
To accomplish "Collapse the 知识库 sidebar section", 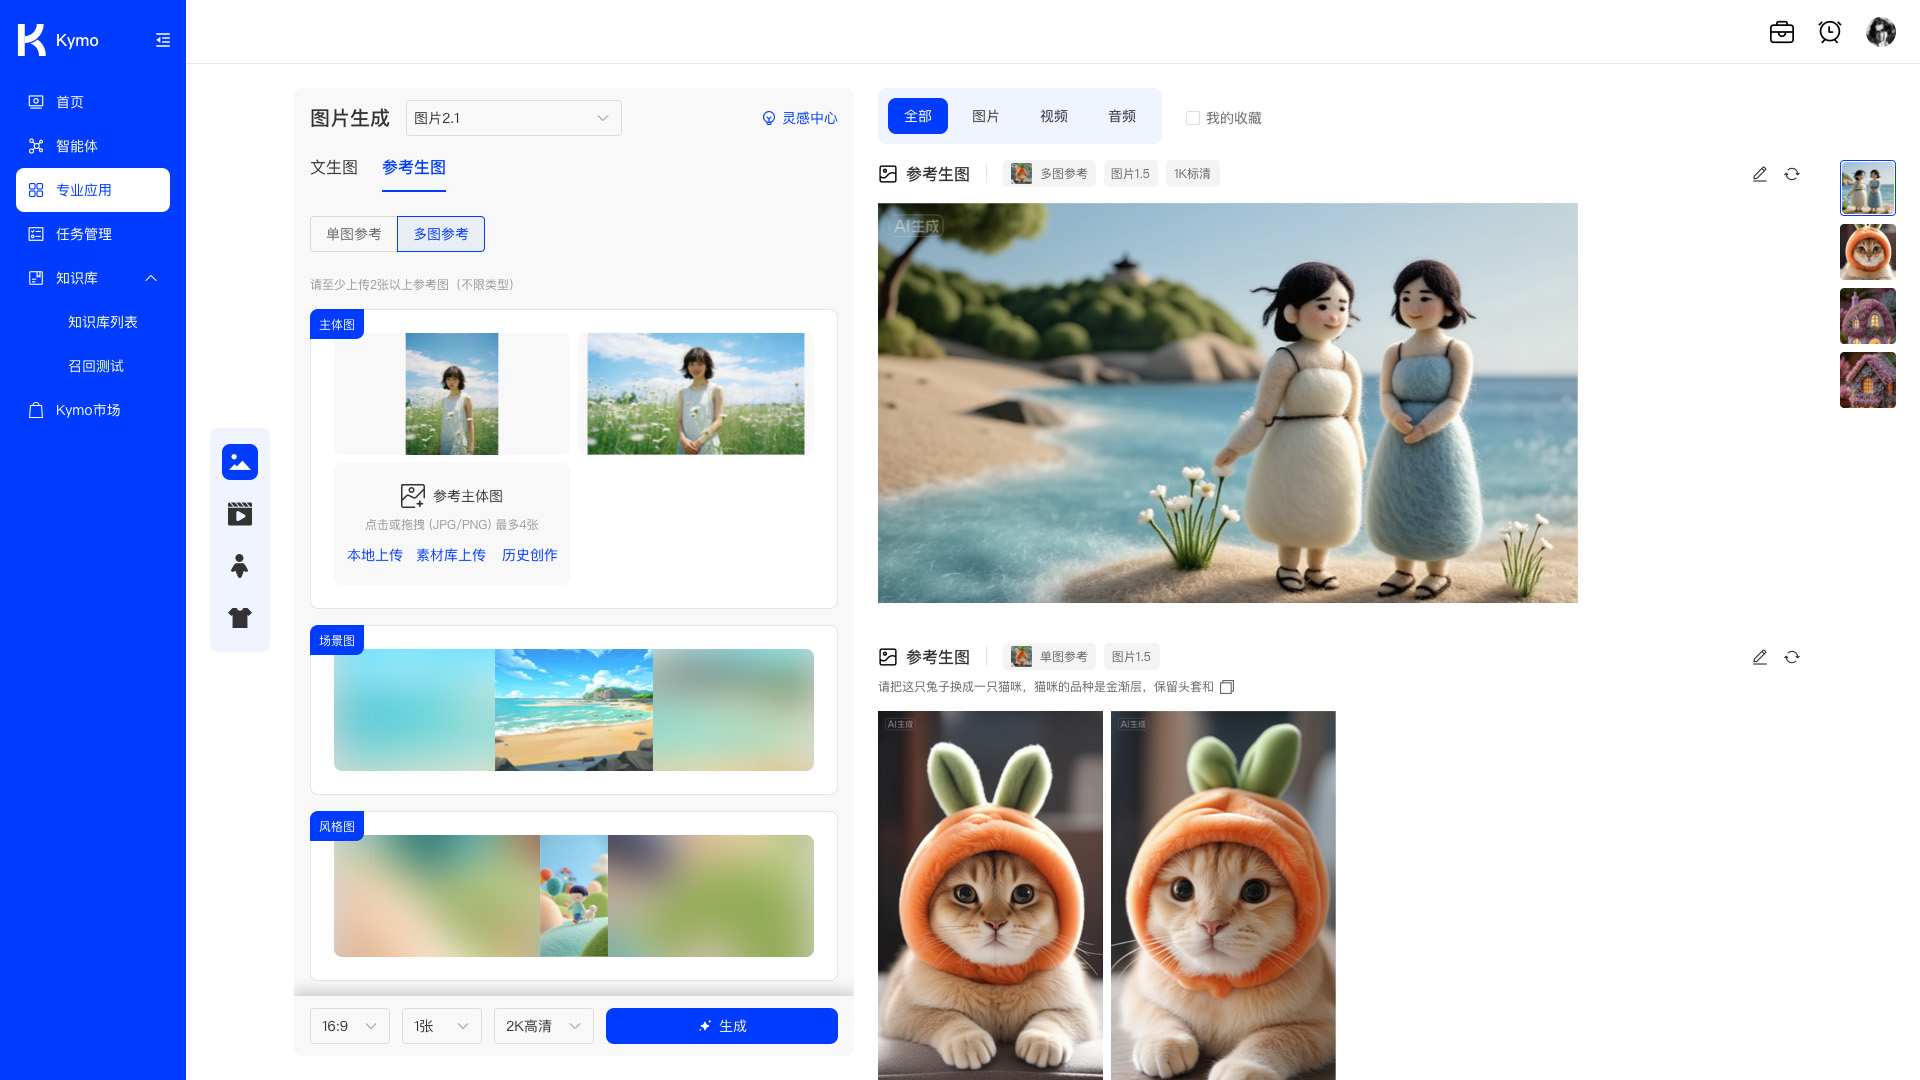I will point(151,278).
